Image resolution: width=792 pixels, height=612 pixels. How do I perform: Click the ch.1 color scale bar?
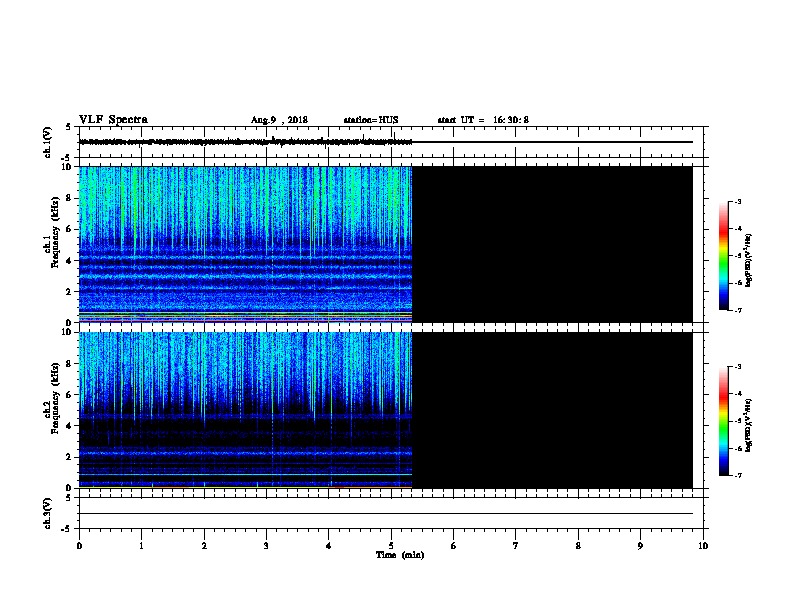coord(723,256)
